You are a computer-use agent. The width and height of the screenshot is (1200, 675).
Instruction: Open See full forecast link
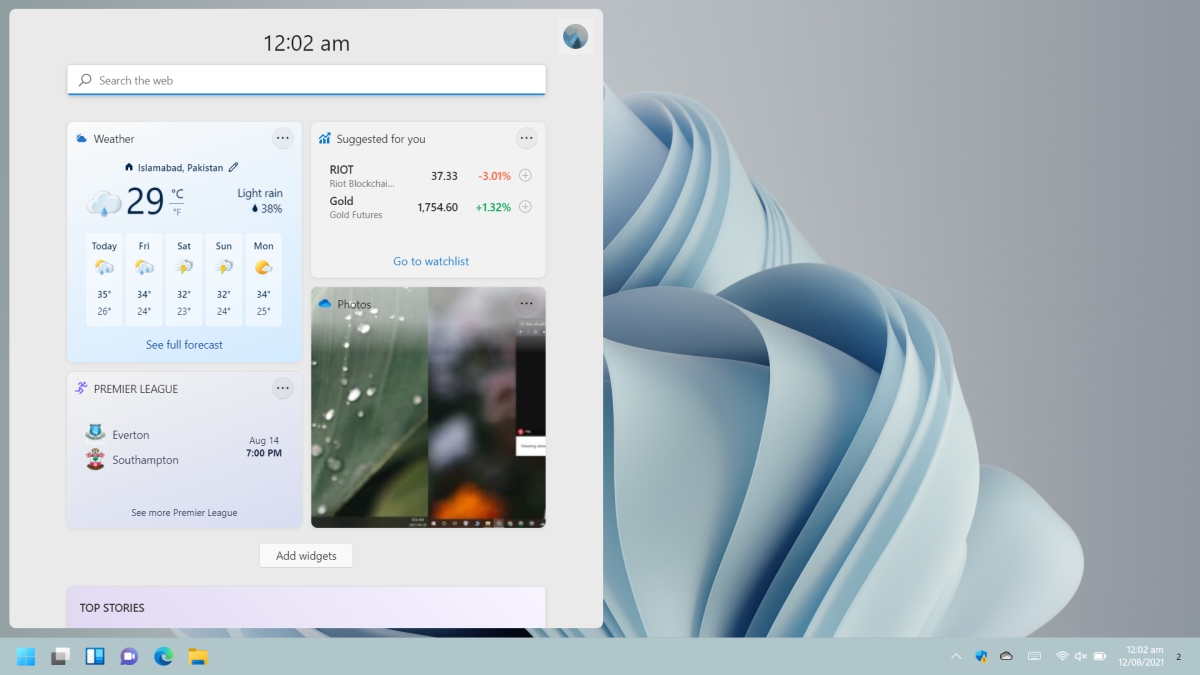point(184,344)
